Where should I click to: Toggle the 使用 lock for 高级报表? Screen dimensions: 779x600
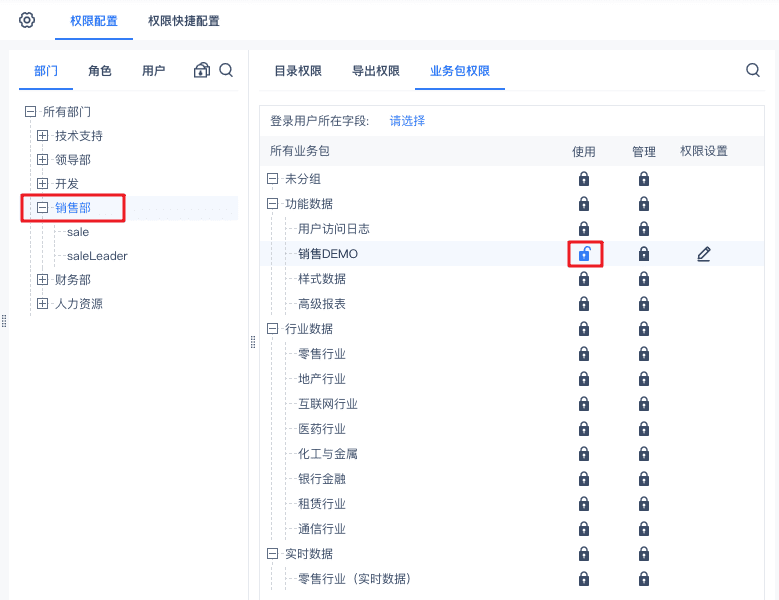(x=584, y=304)
